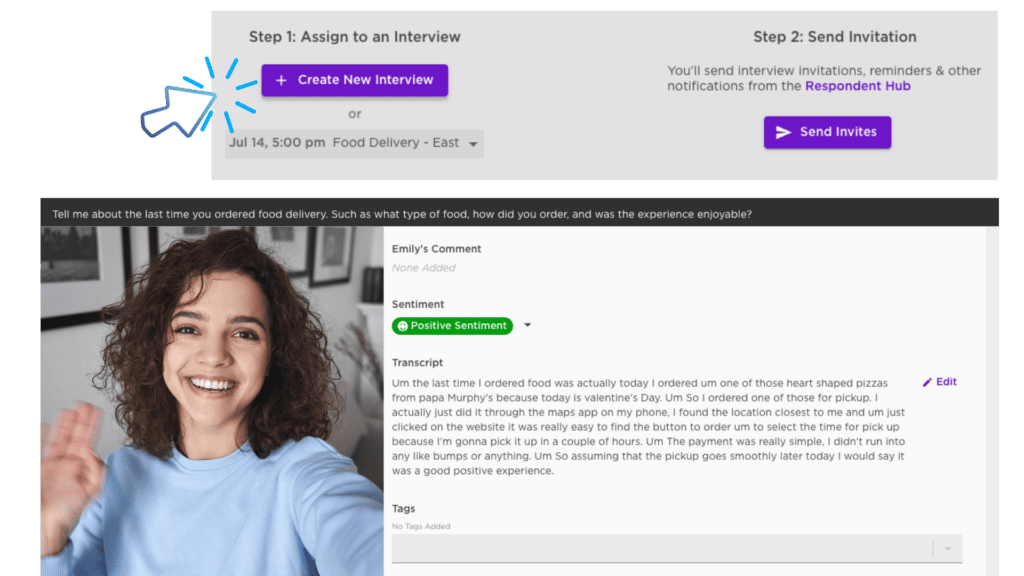Expand the Tags dropdown arrow
Image resolution: width=1024 pixels, height=576 pixels.
(x=948, y=549)
